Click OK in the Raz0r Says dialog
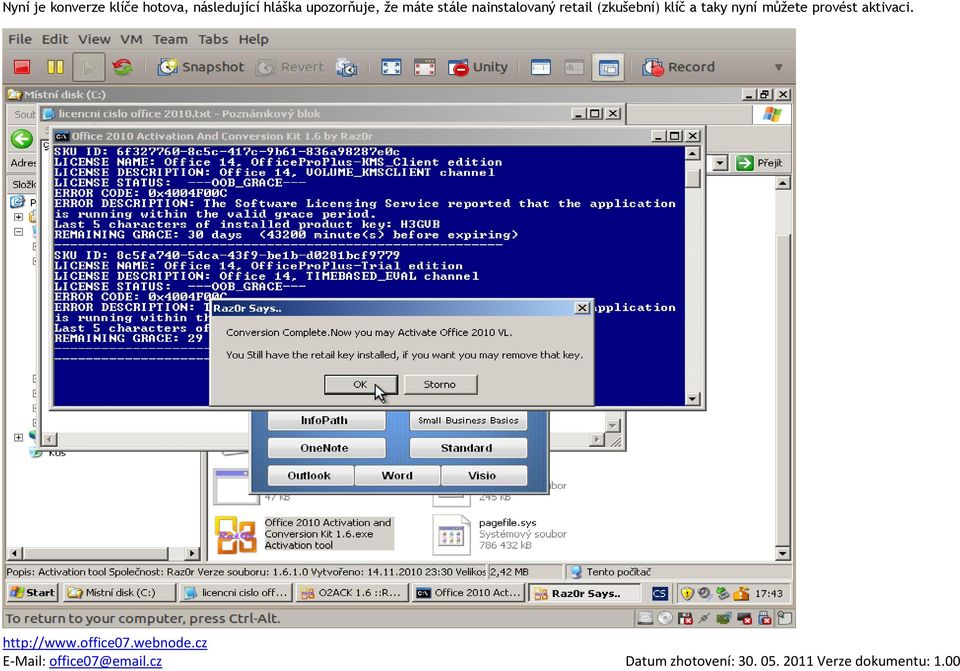Image resolution: width=960 pixels, height=671 pixels. pos(361,384)
